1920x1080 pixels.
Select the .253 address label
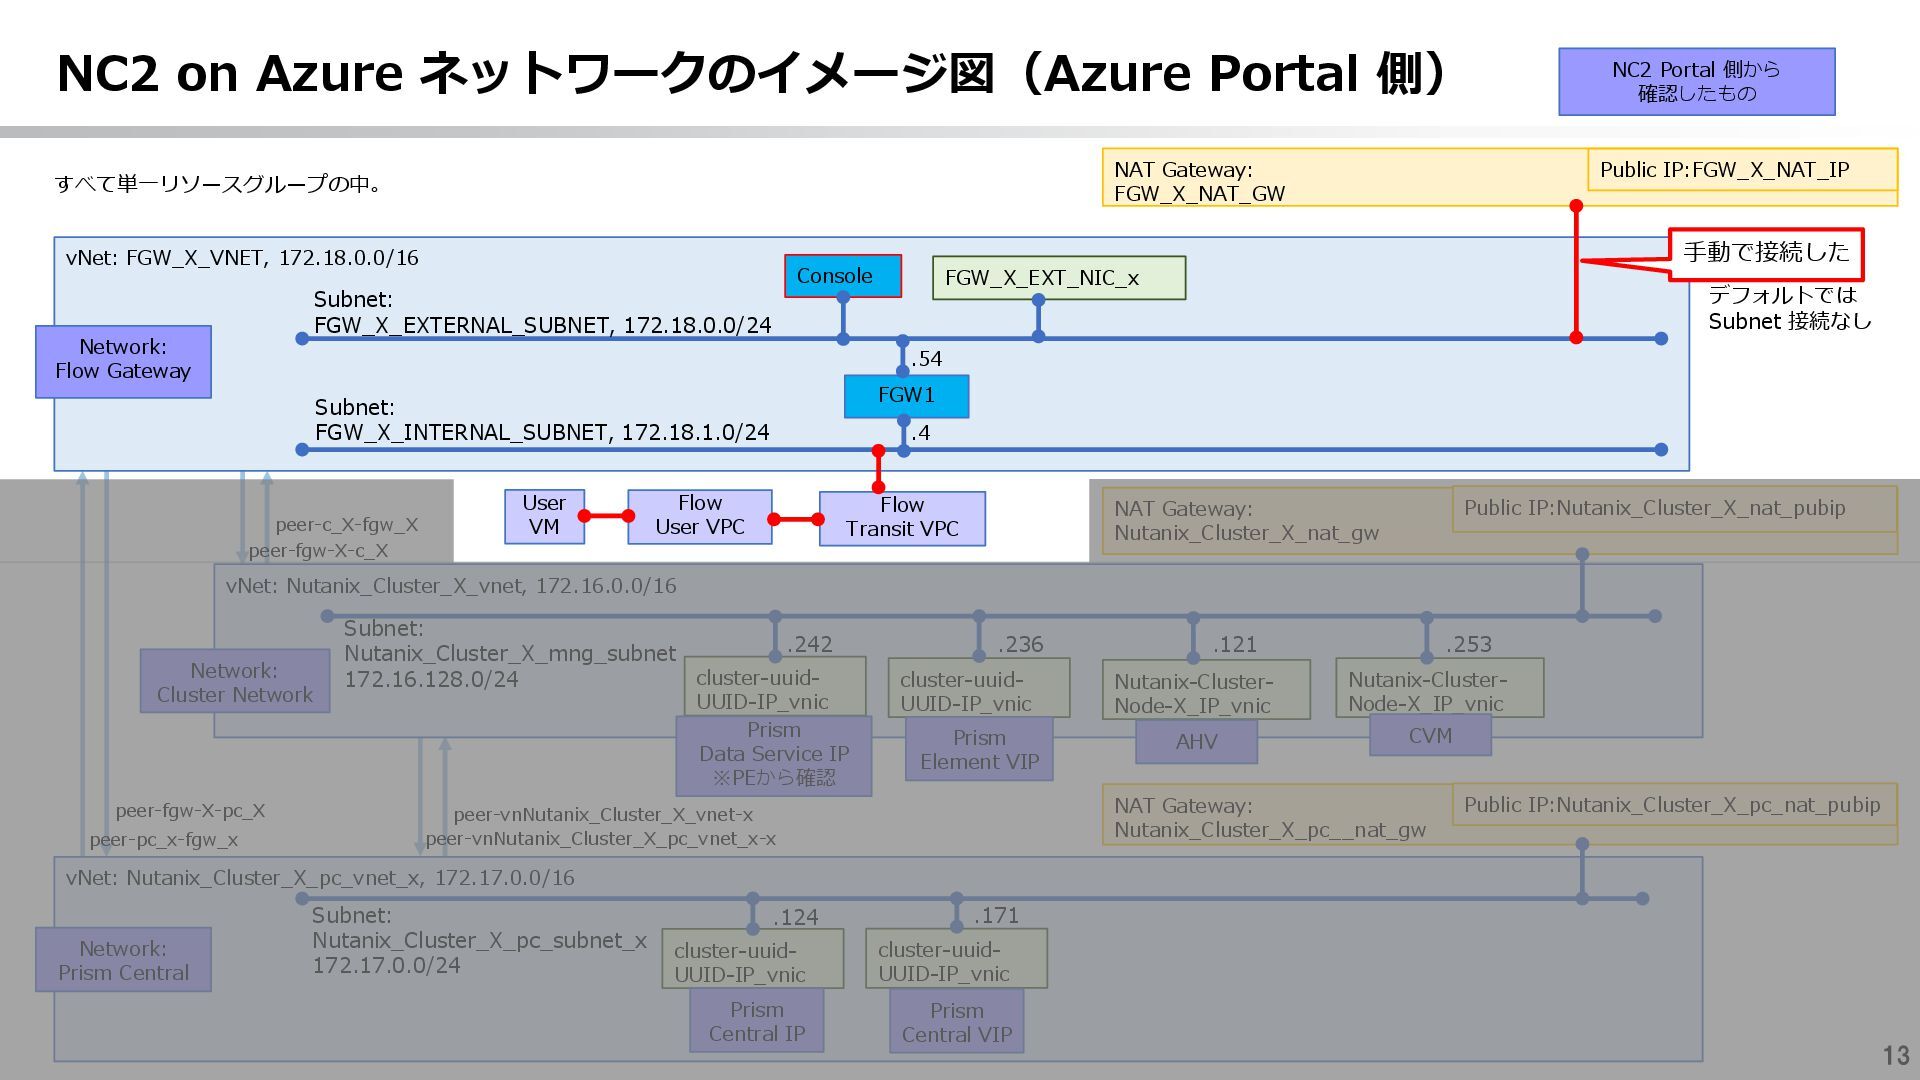click(1468, 645)
